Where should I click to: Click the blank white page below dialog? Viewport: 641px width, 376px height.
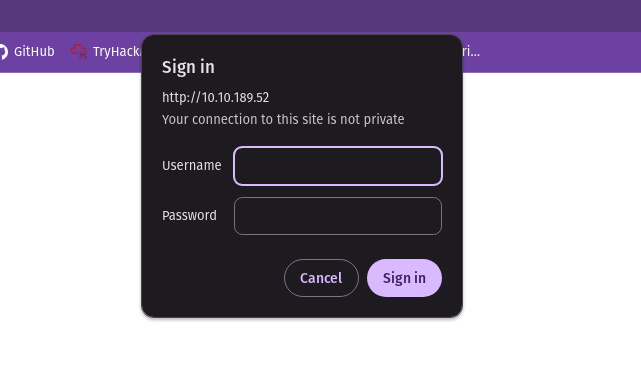coord(303,347)
